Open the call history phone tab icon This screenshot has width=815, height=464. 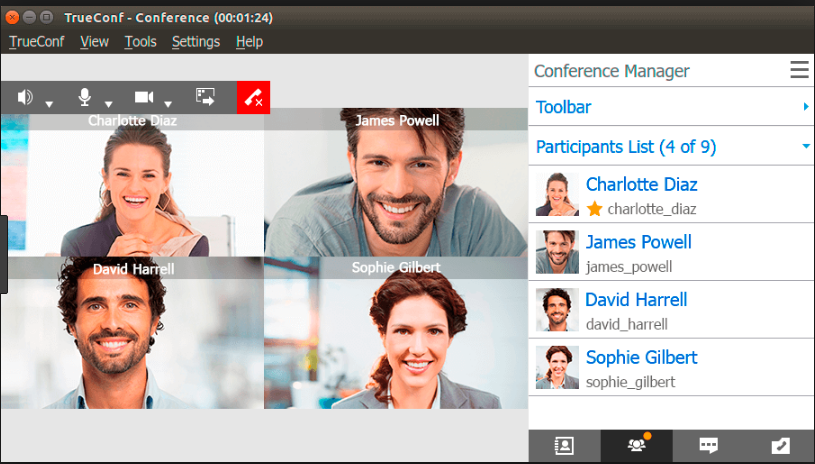tap(779, 446)
